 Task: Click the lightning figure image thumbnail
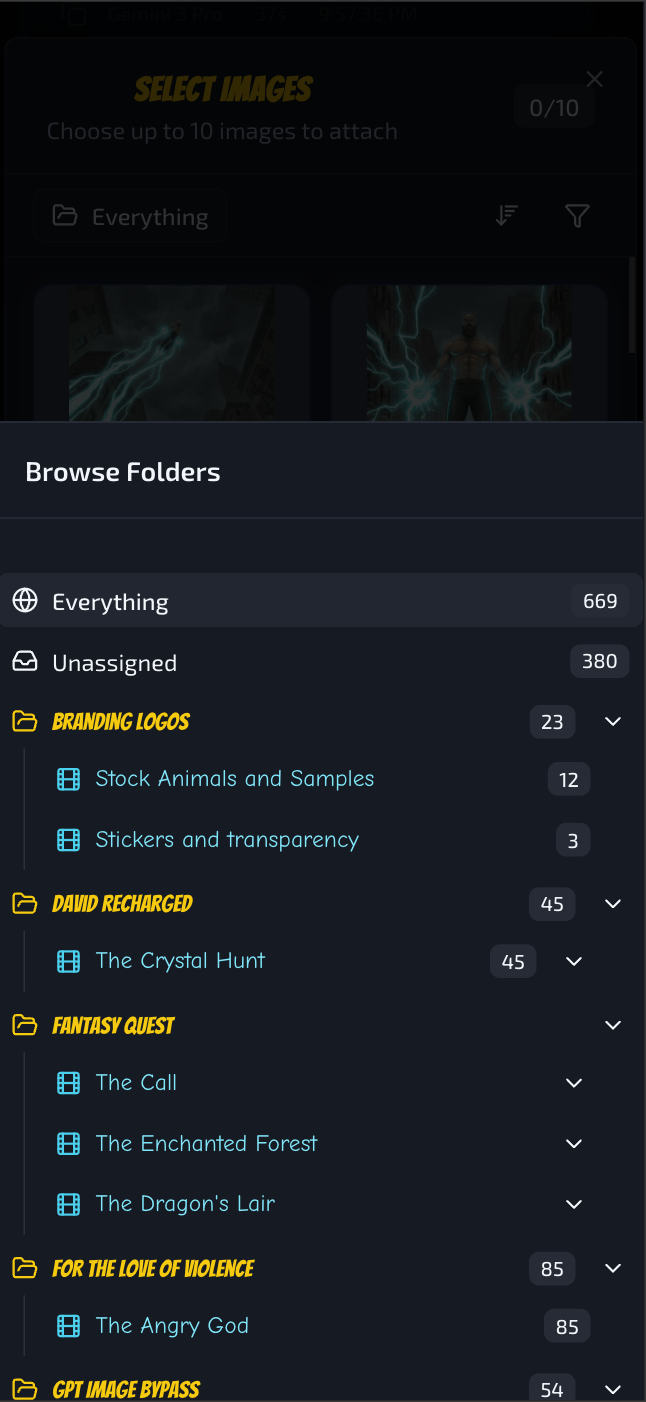click(469, 352)
